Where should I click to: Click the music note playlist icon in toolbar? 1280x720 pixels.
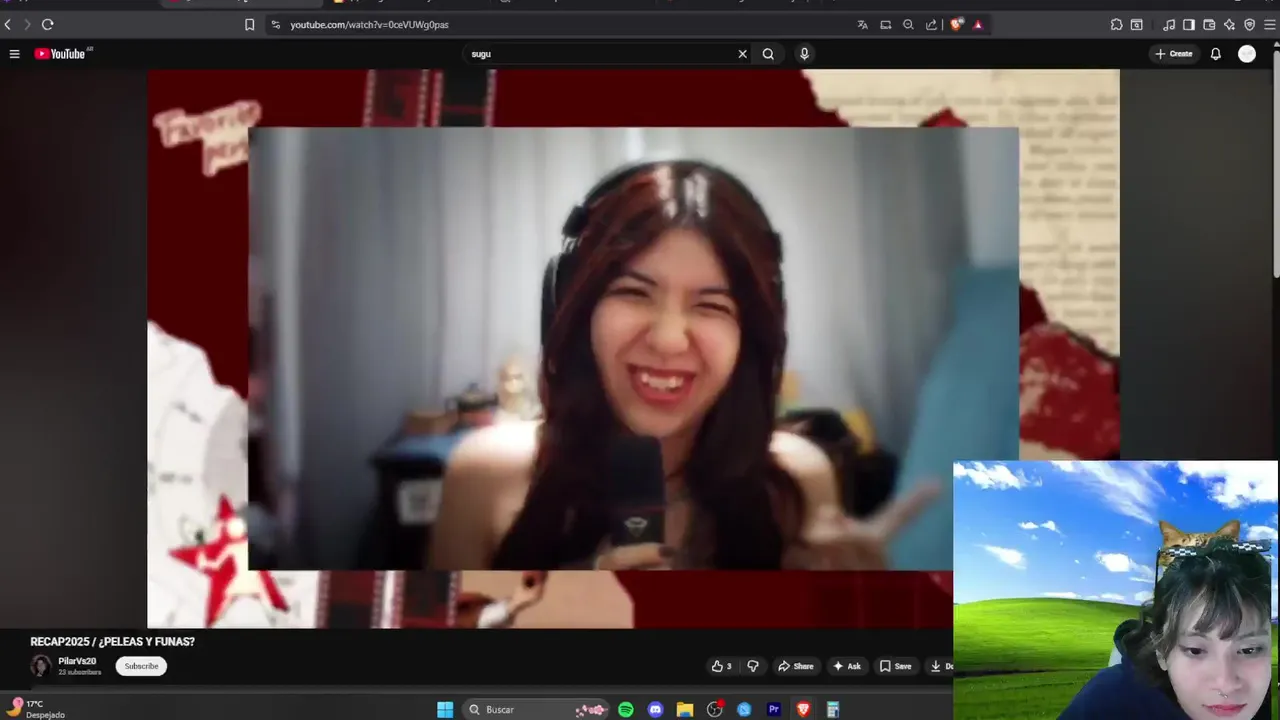tap(1169, 24)
